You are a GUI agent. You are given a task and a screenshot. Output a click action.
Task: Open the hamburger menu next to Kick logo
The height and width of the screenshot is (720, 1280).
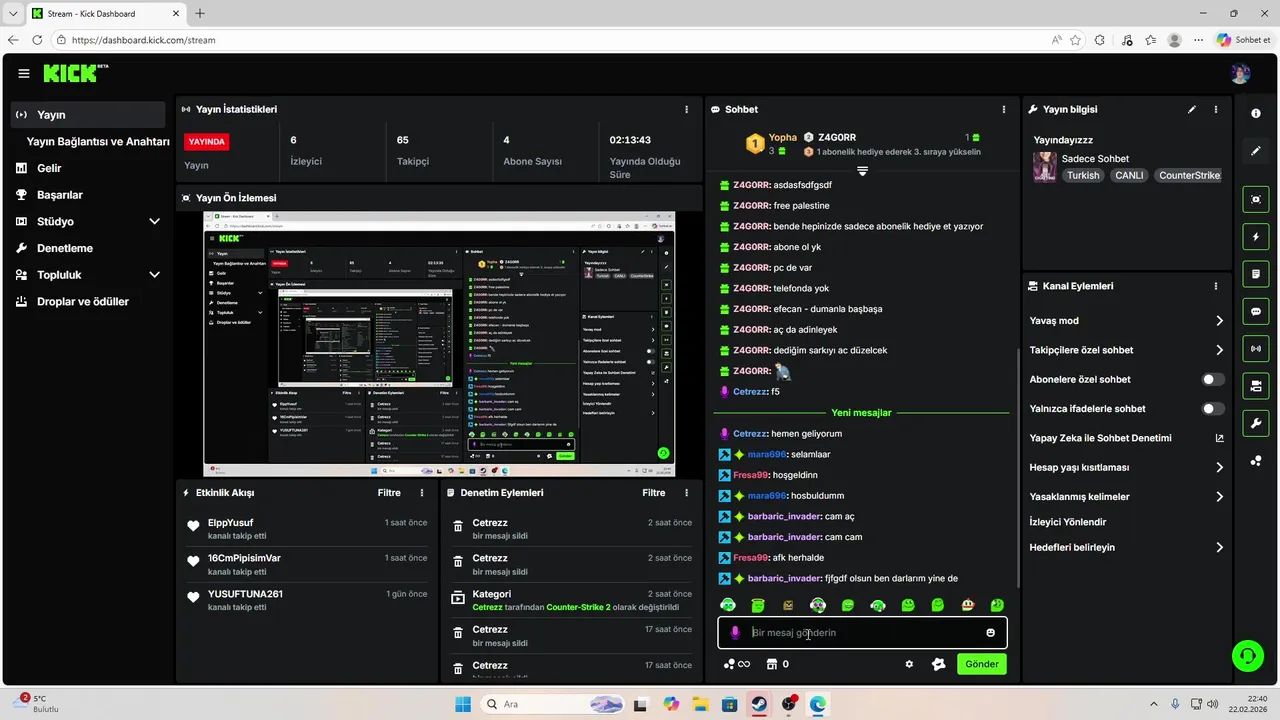click(x=24, y=73)
